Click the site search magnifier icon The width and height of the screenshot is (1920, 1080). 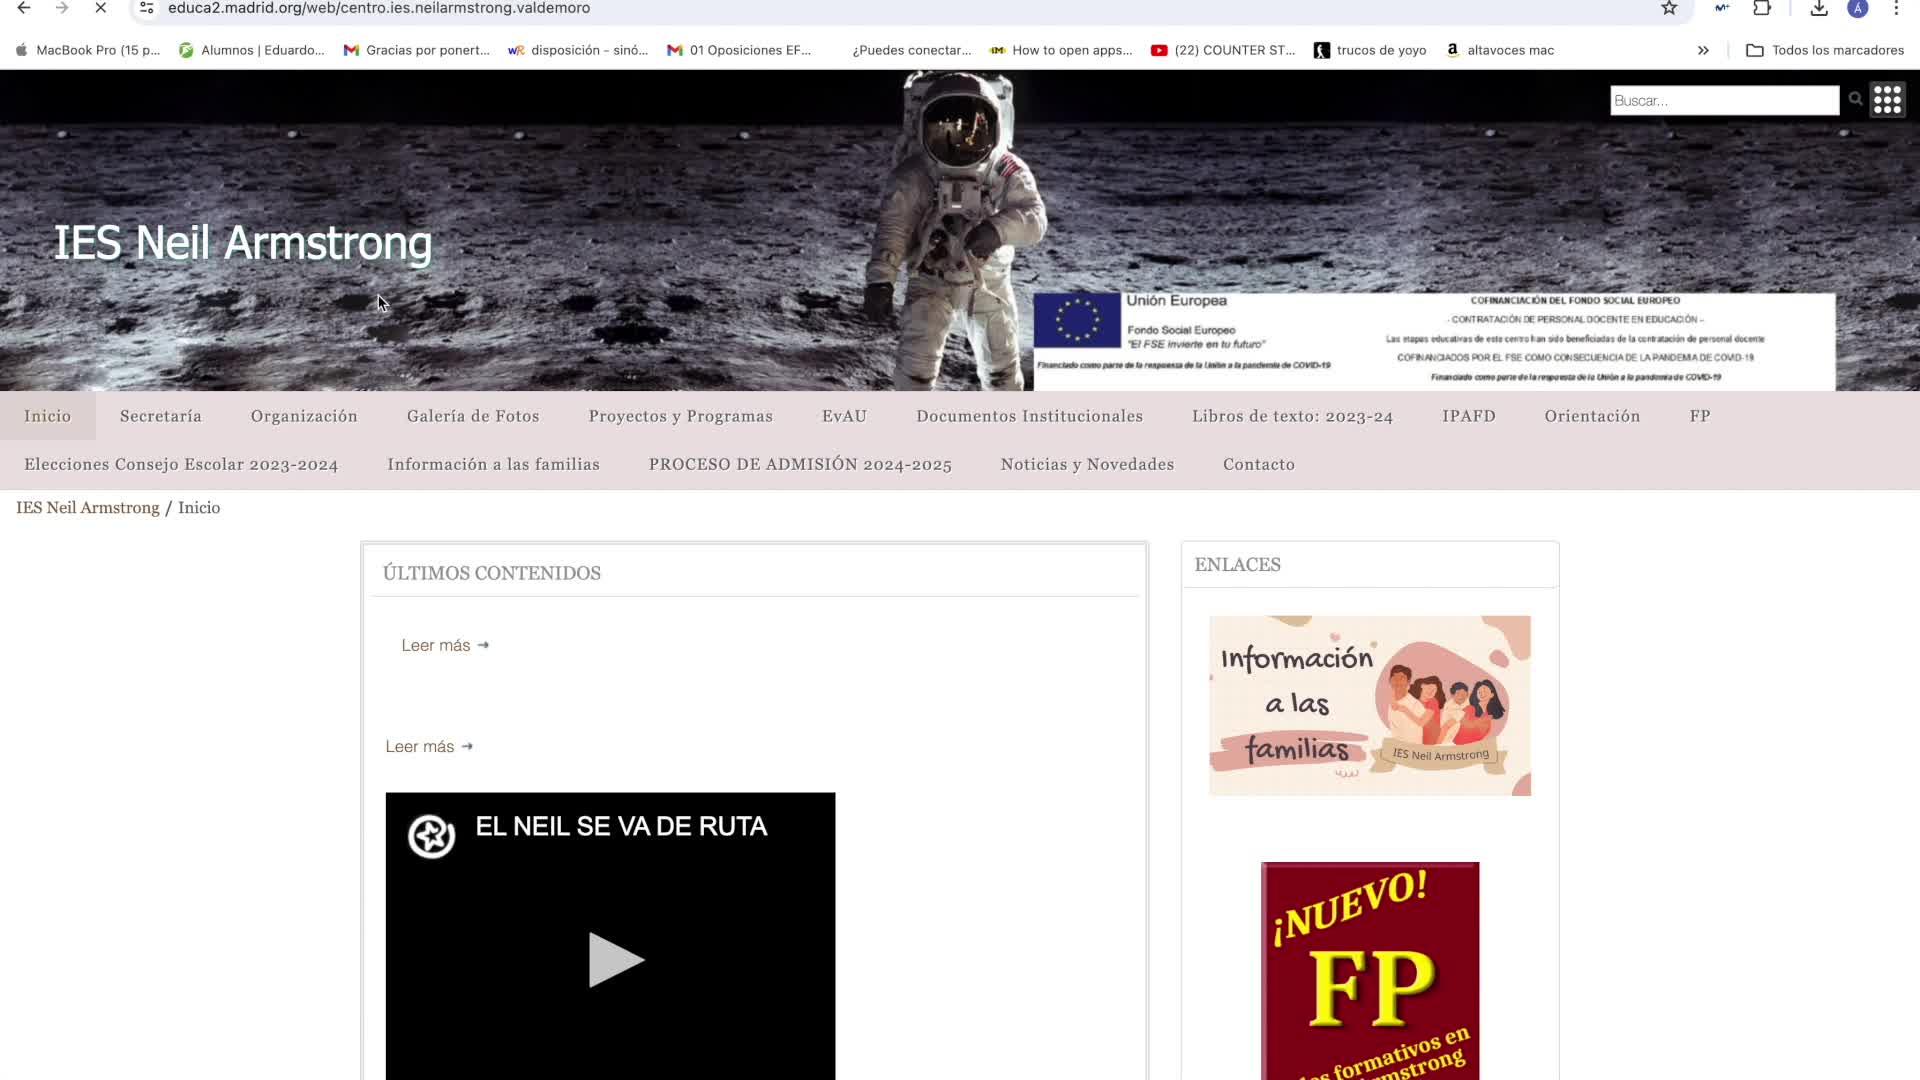[x=1856, y=99]
